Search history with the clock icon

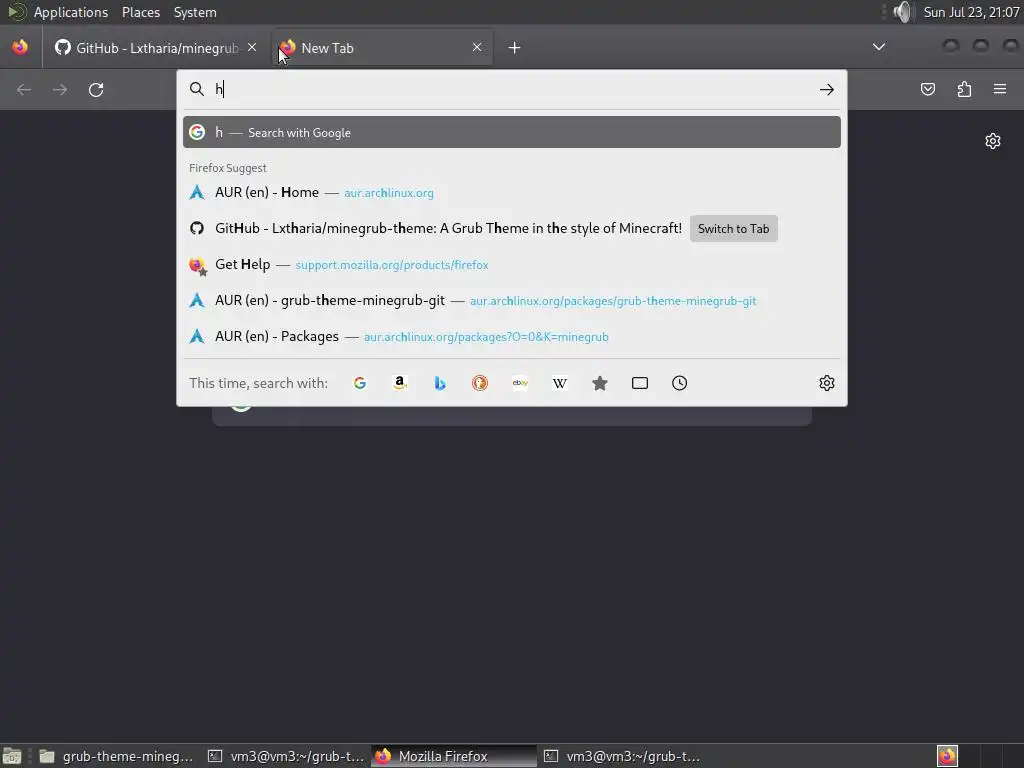click(x=680, y=383)
